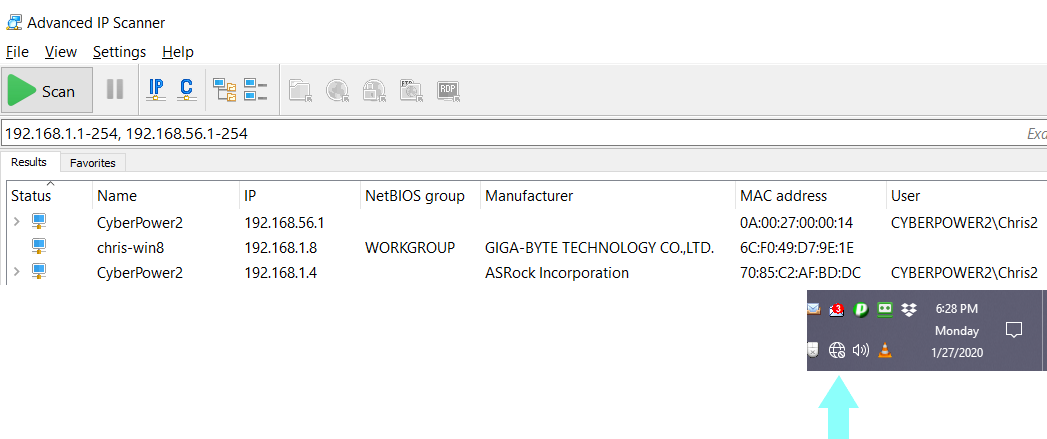Click the browse shared folder toolbar icon

[300, 90]
